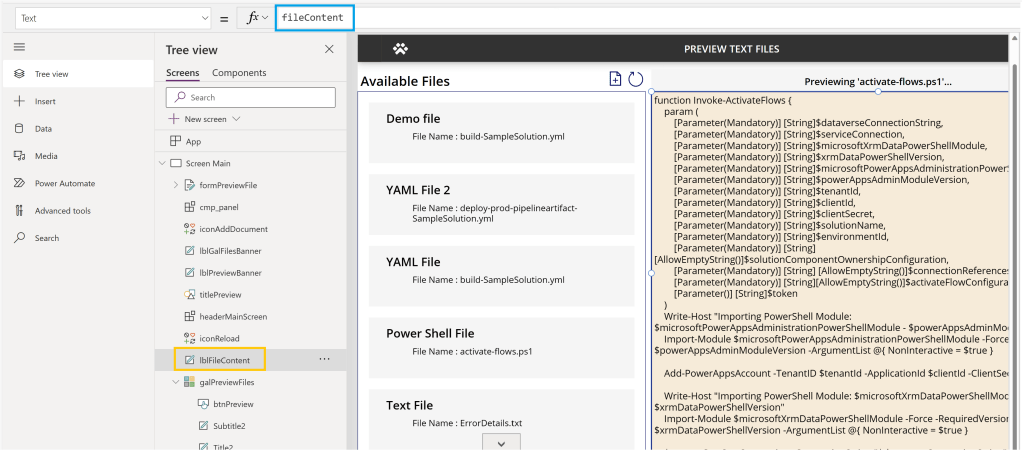Select the Power Shell File gallery item
Screen dimensions: 1022x450
pyautogui.click(x=502, y=341)
